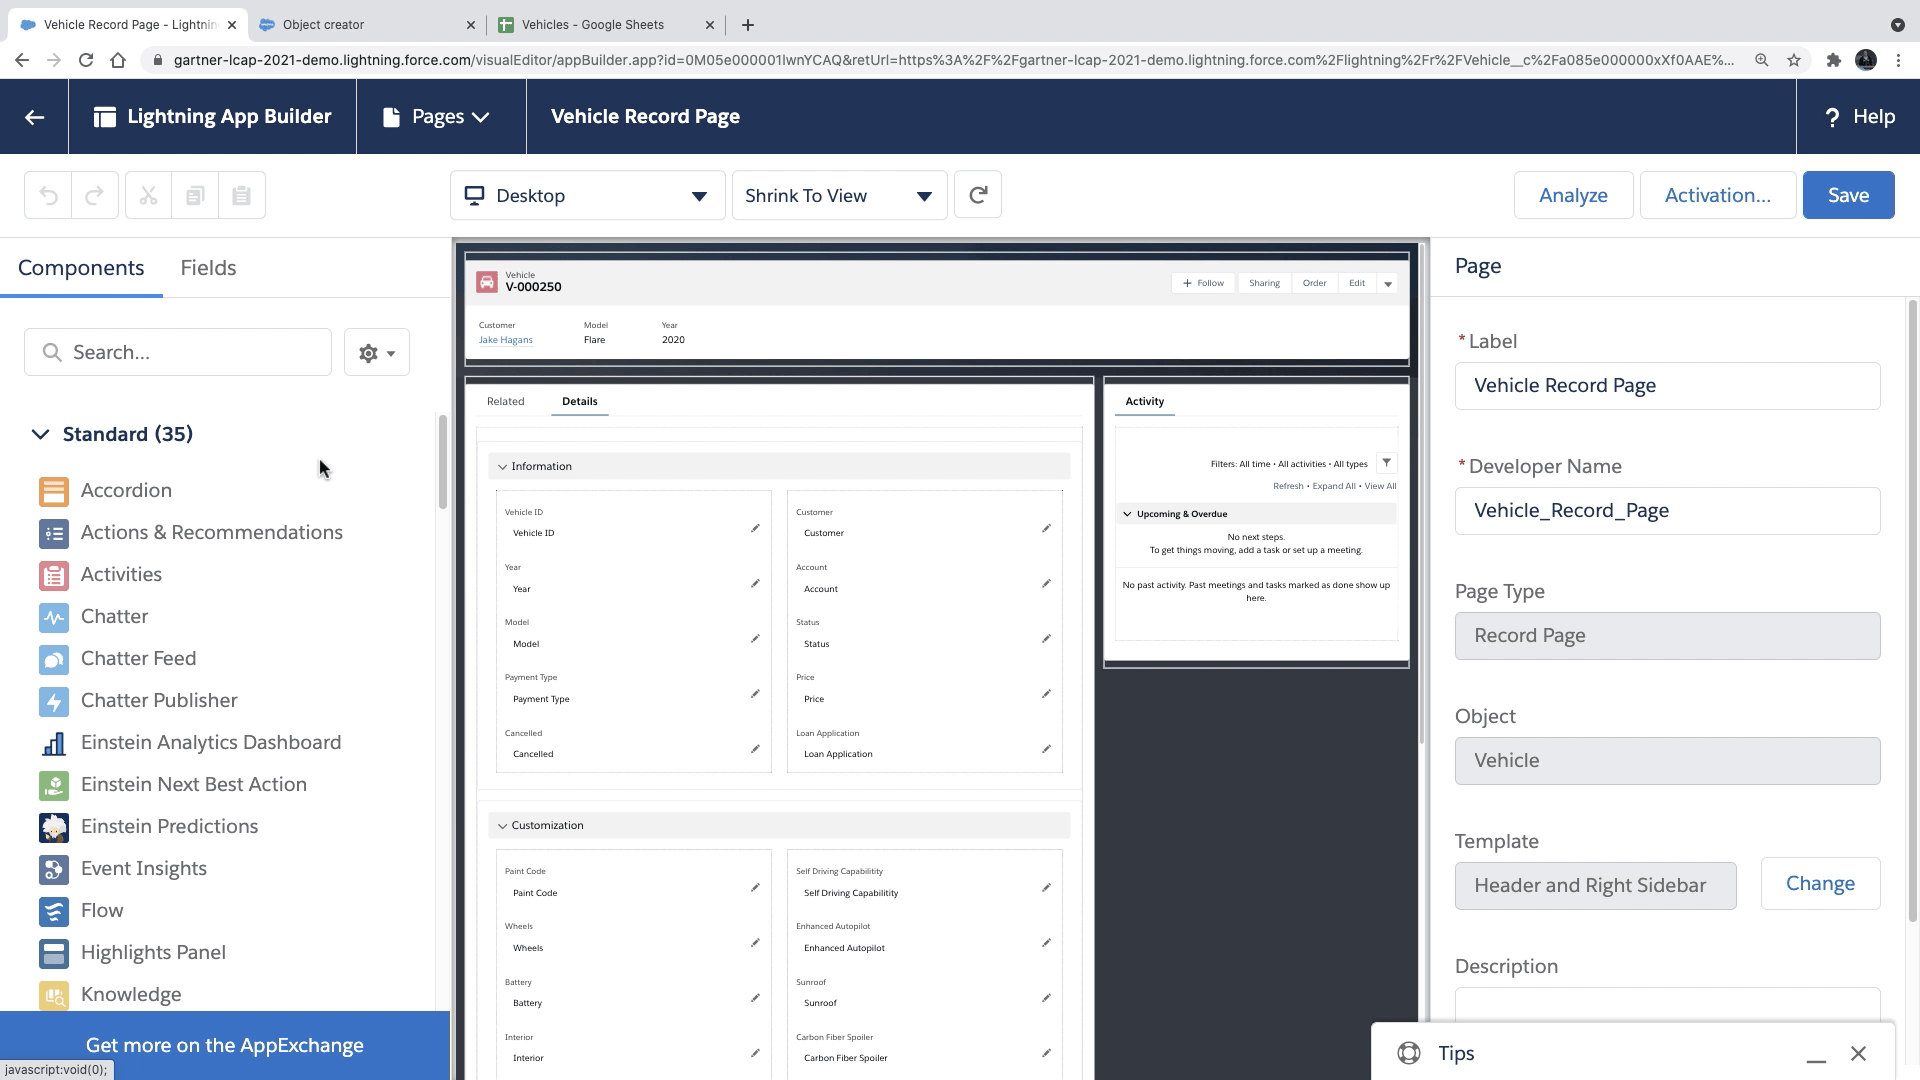
Task: Click the scissors cut icon
Action: point(148,196)
